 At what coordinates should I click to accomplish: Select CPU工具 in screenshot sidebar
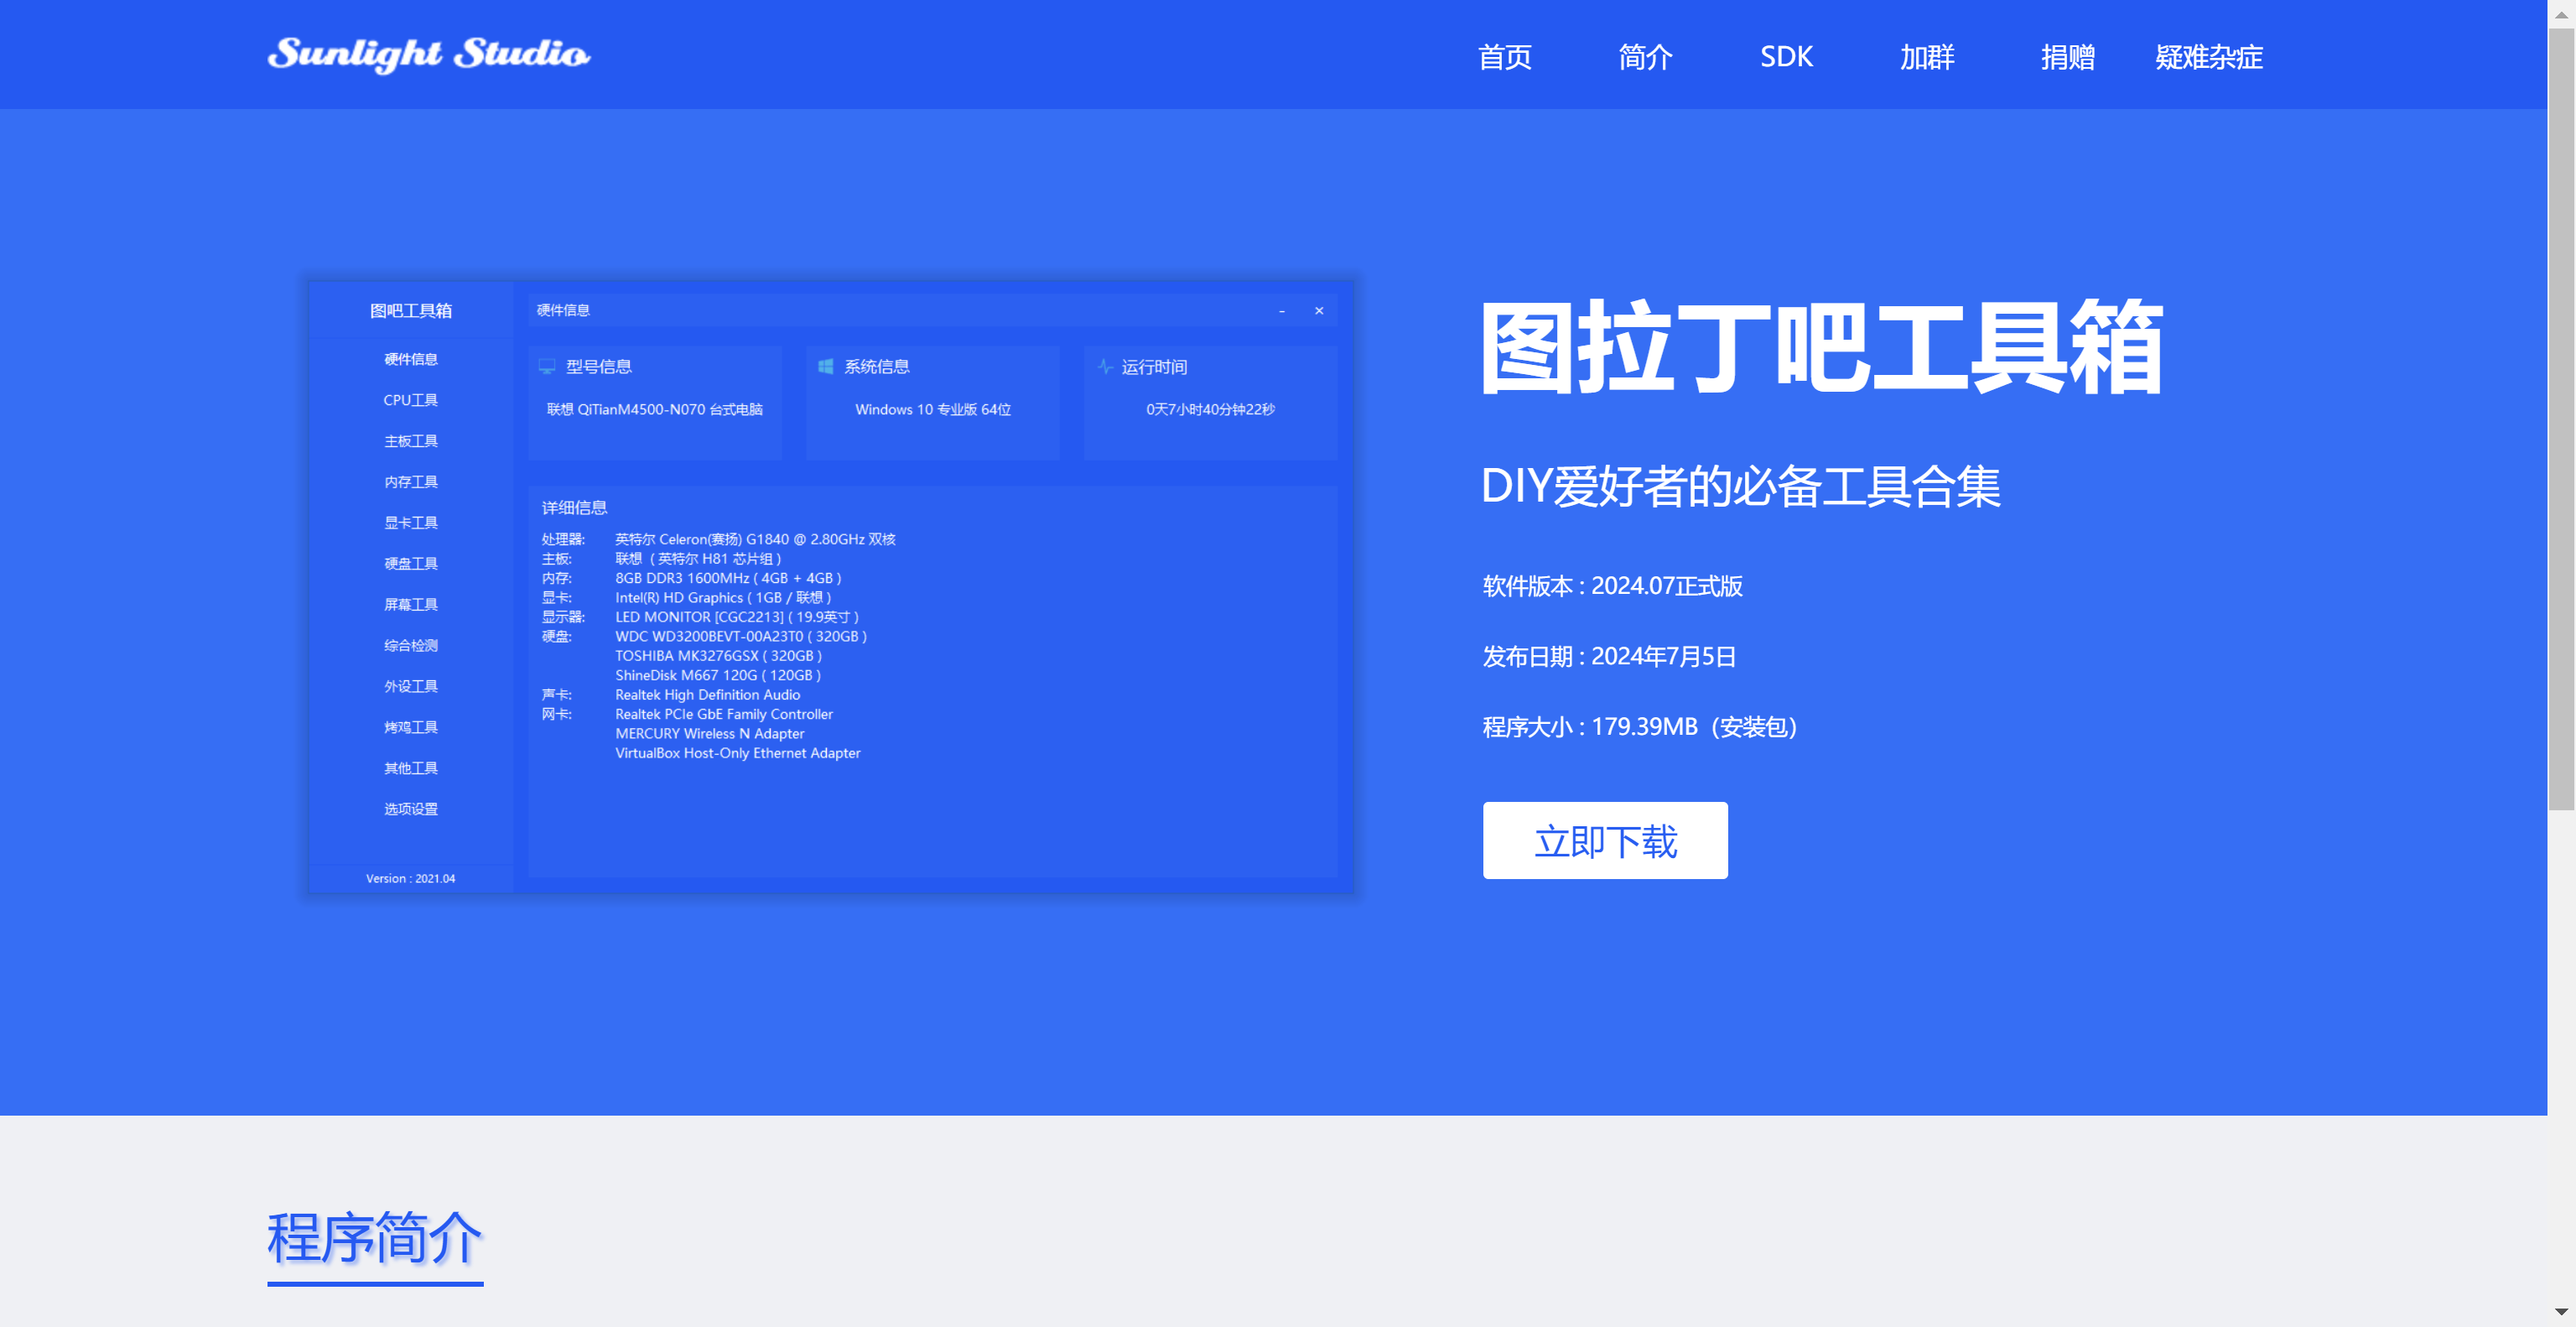click(411, 400)
